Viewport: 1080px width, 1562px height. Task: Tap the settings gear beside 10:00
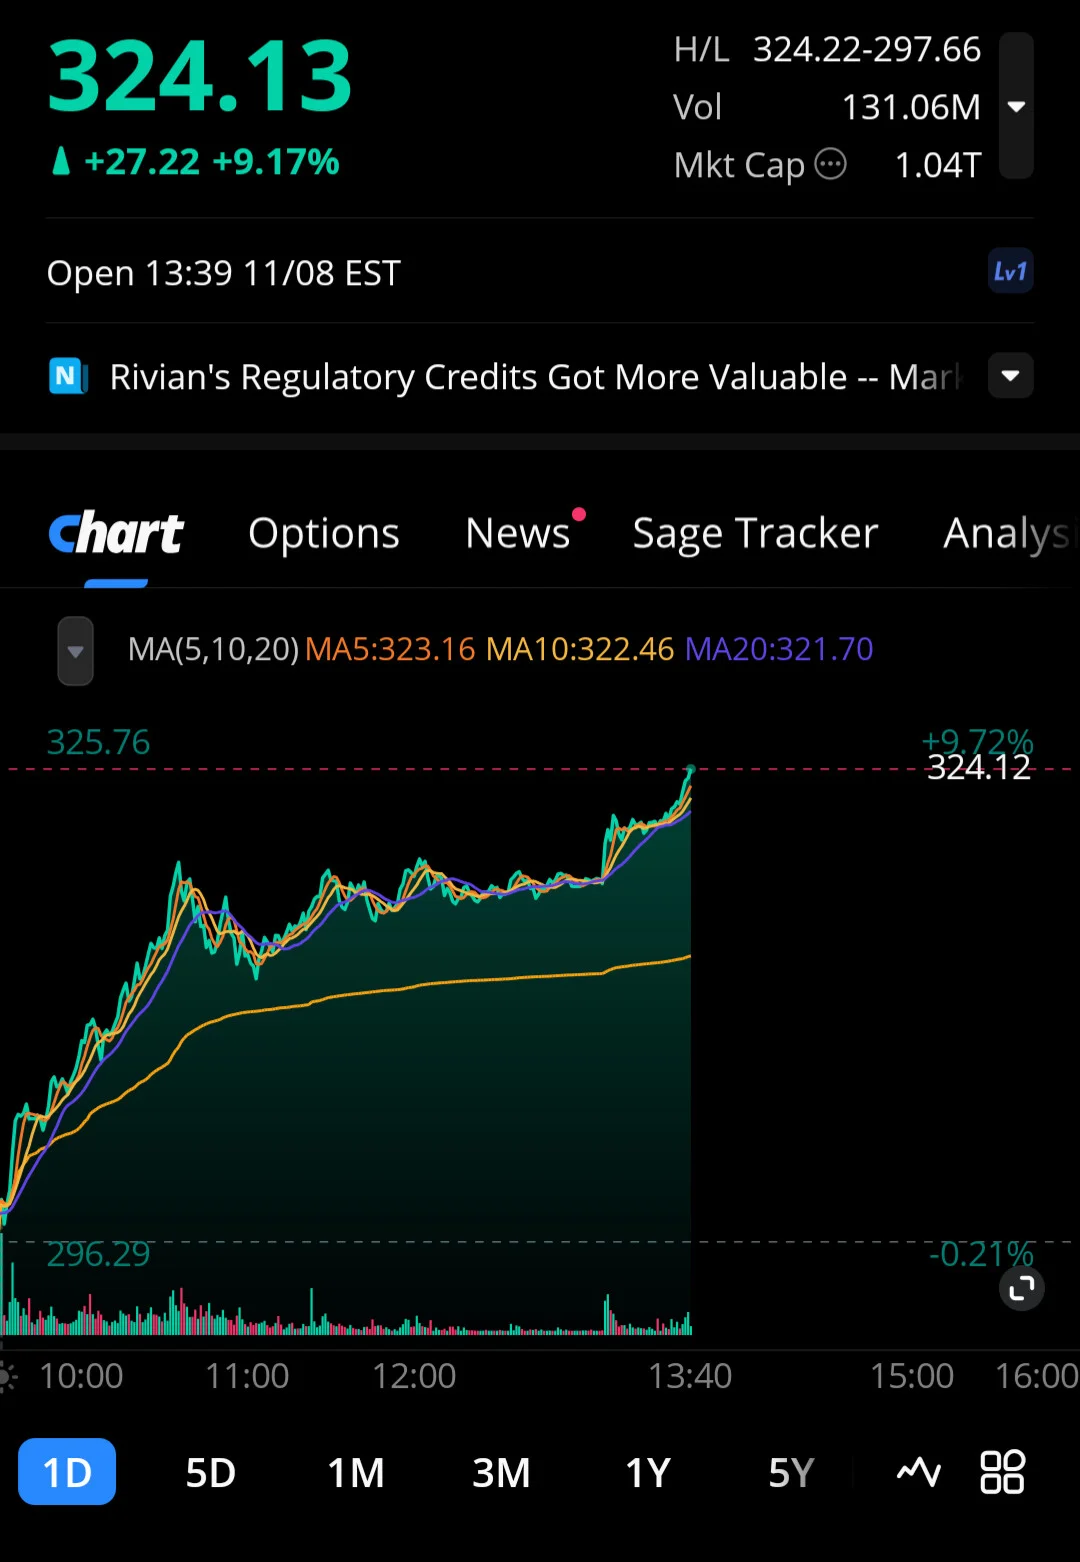click(8, 1377)
